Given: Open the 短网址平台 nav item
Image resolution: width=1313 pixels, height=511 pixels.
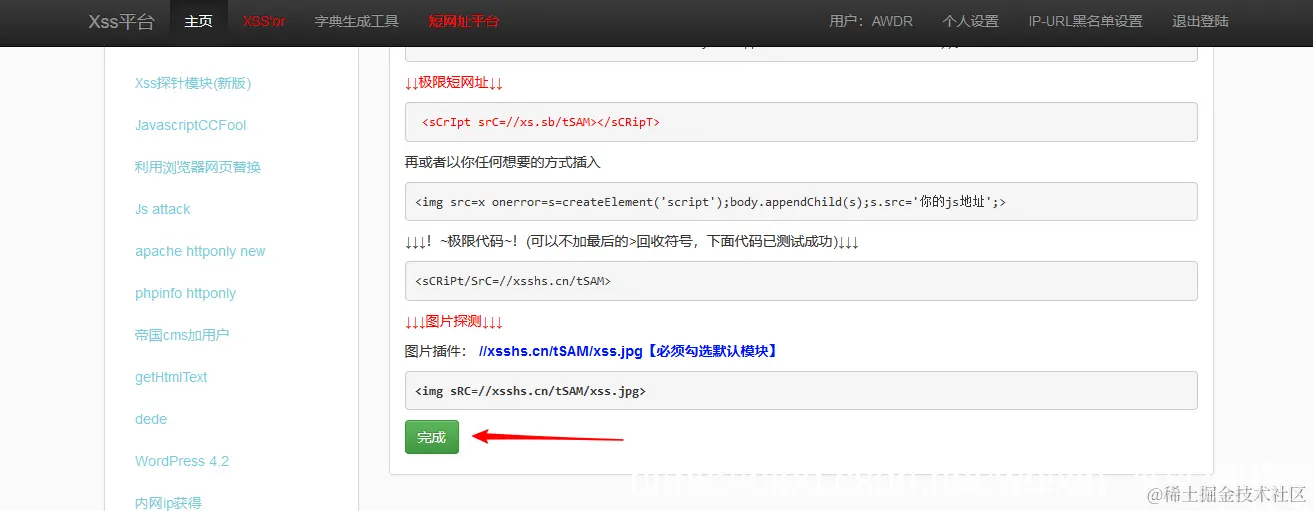Looking at the screenshot, I should pyautogui.click(x=463, y=21).
